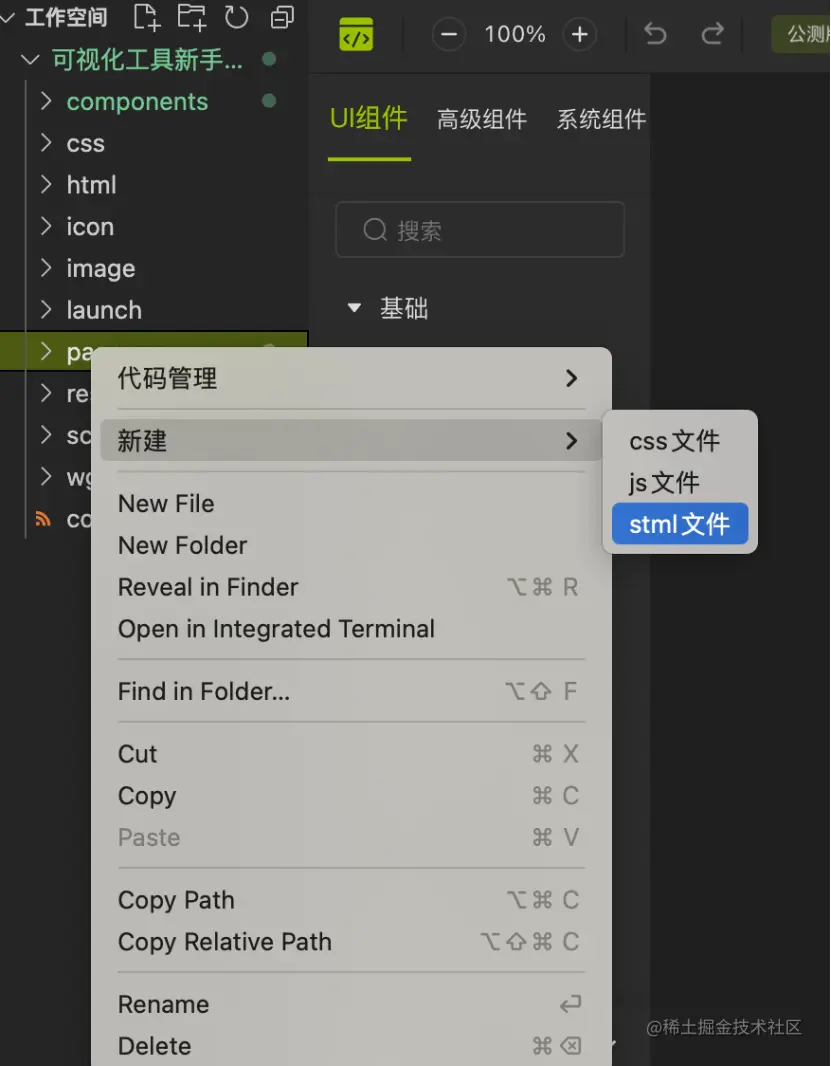This screenshot has height=1066, width=831.
Task: Zoom out with the minus button
Action: coord(449,34)
